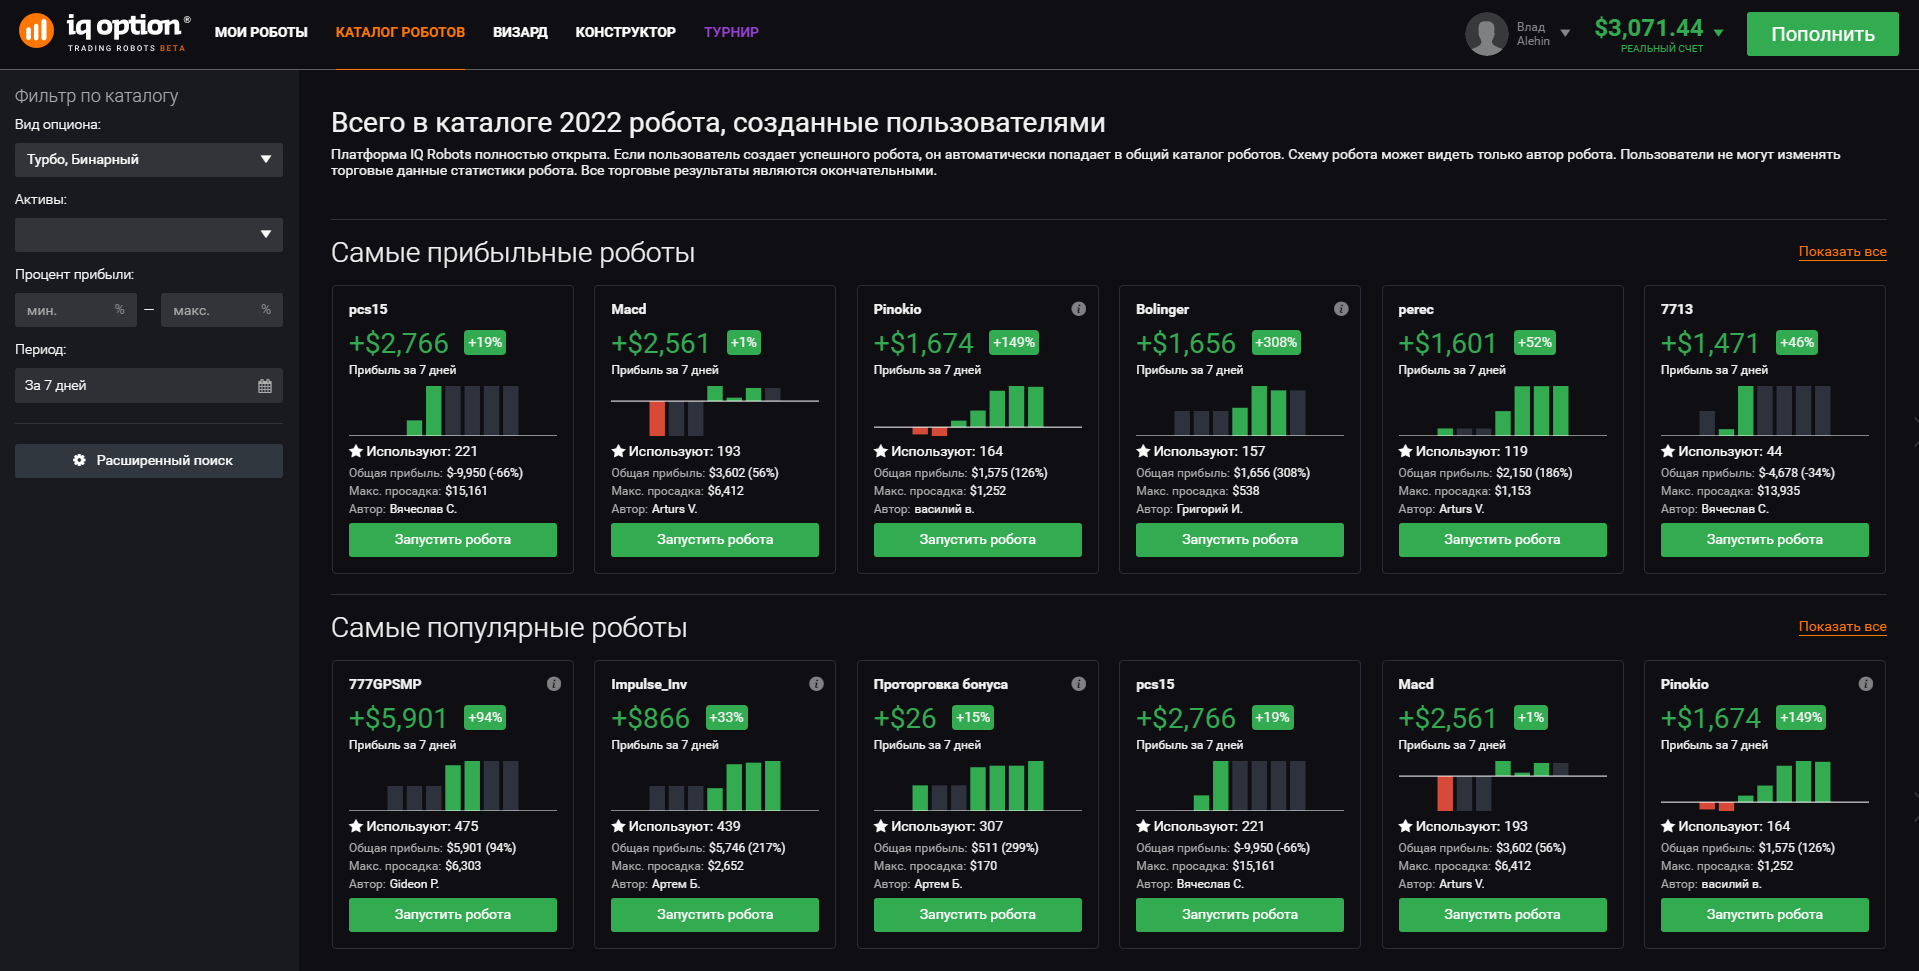Open info icon on Bolinger card
The image size is (1919, 971).
tap(1341, 309)
